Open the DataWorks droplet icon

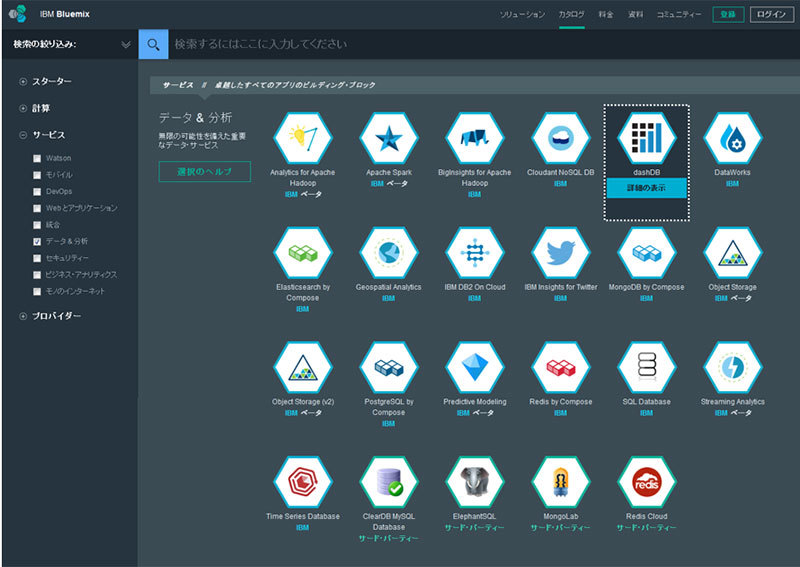[x=733, y=138]
